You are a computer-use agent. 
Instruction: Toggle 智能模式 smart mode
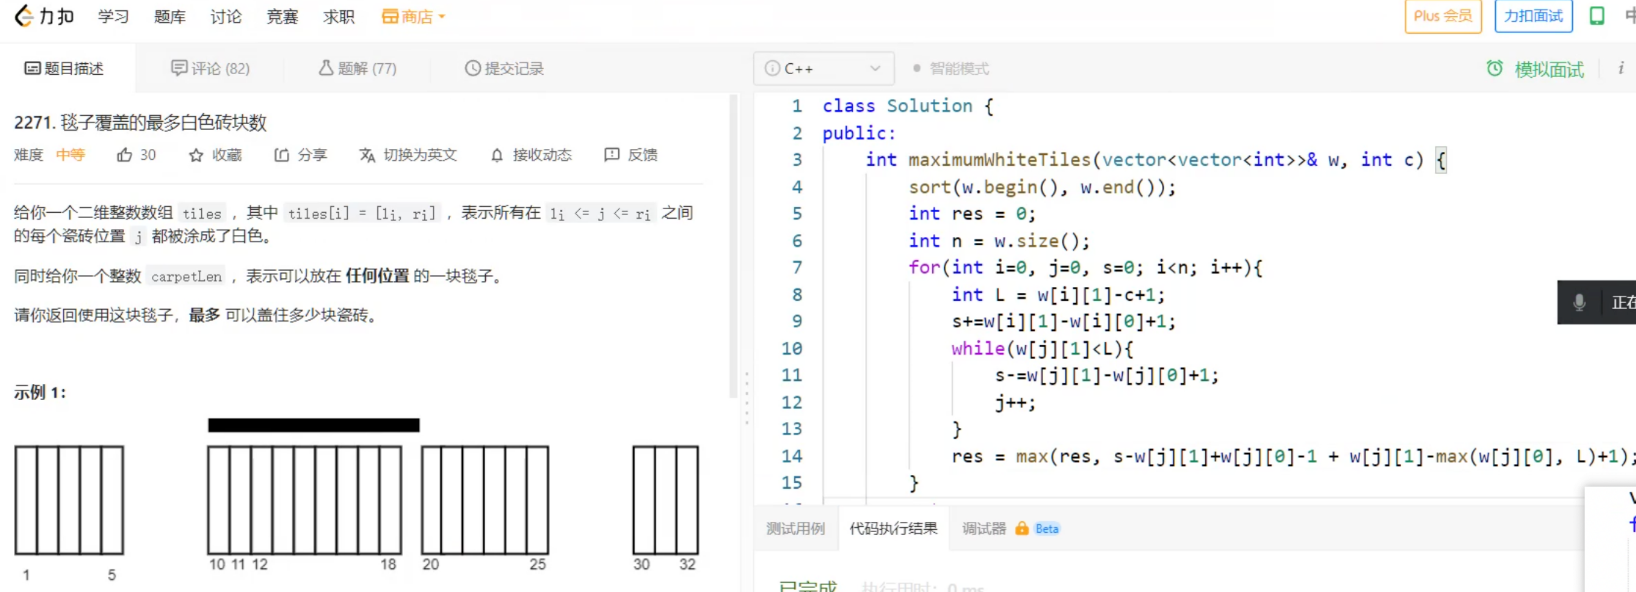pyautogui.click(x=950, y=68)
